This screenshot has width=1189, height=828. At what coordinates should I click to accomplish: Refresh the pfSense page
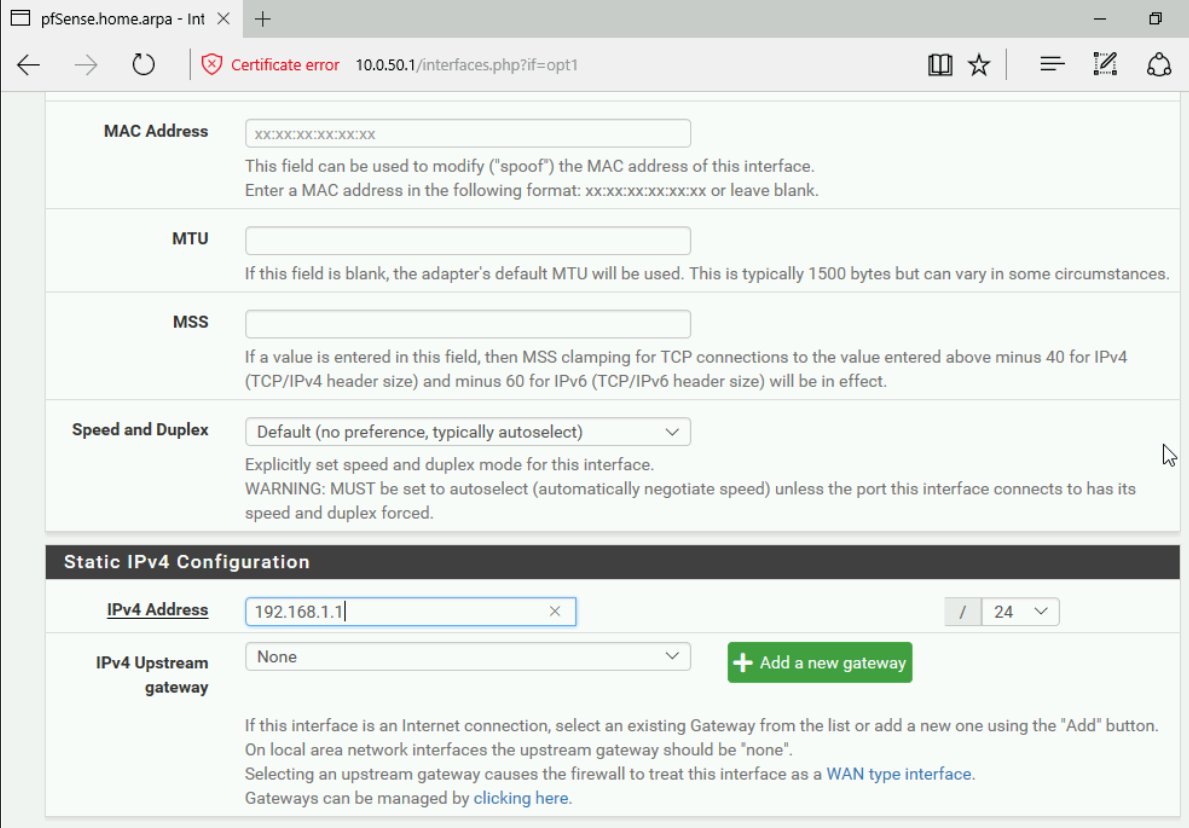click(144, 65)
